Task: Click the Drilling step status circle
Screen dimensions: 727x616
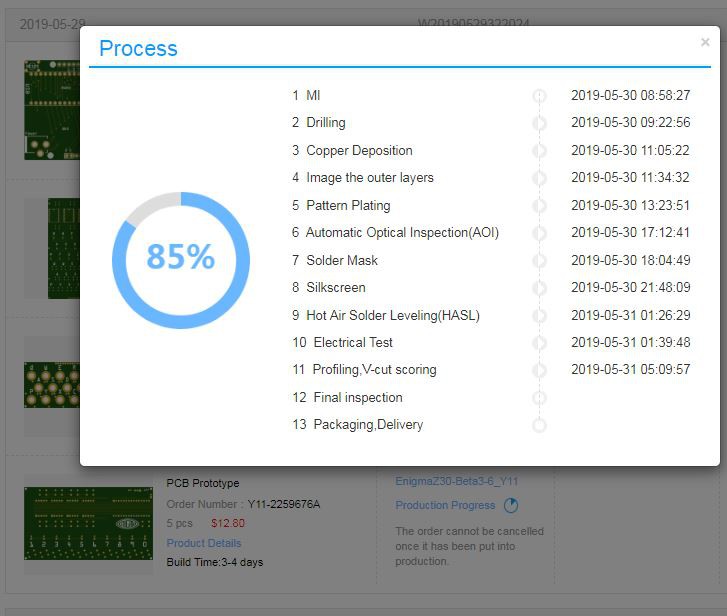Action: 539,123
